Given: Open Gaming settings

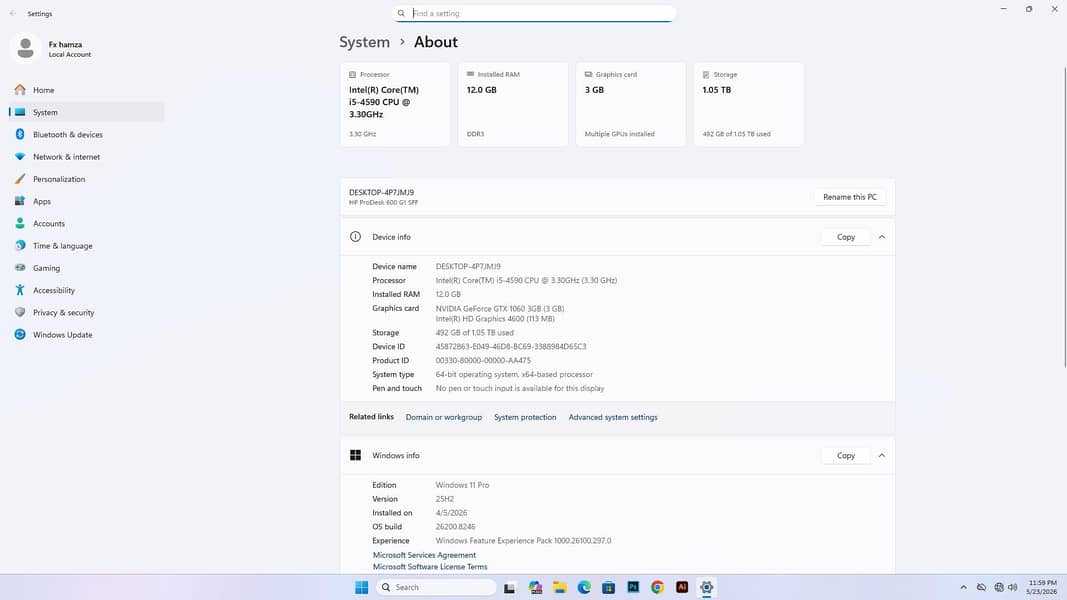Looking at the screenshot, I should click(86, 268).
